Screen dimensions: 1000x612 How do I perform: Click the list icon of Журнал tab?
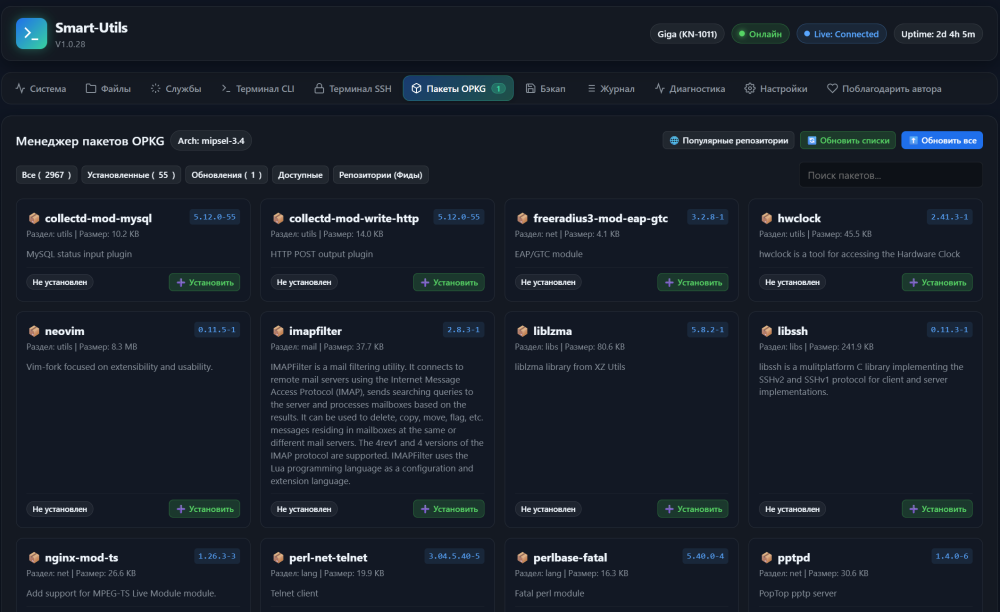tap(591, 89)
